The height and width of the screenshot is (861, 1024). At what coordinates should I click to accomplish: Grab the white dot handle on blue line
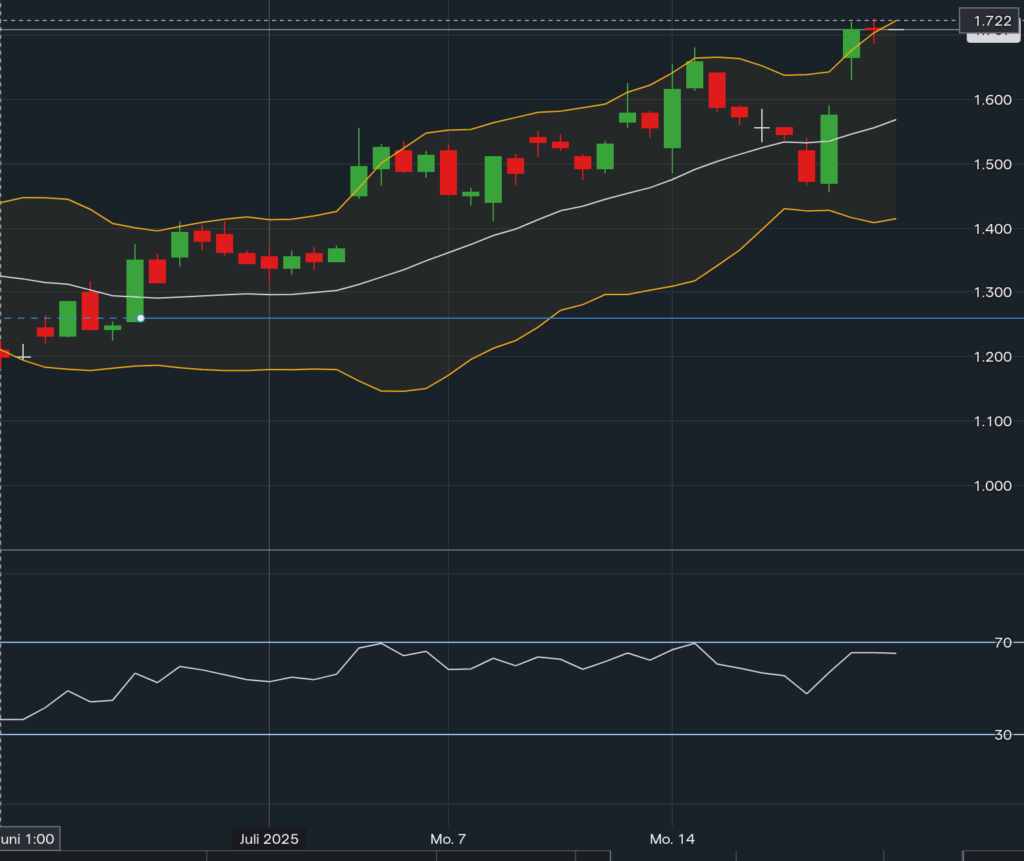coord(141,318)
